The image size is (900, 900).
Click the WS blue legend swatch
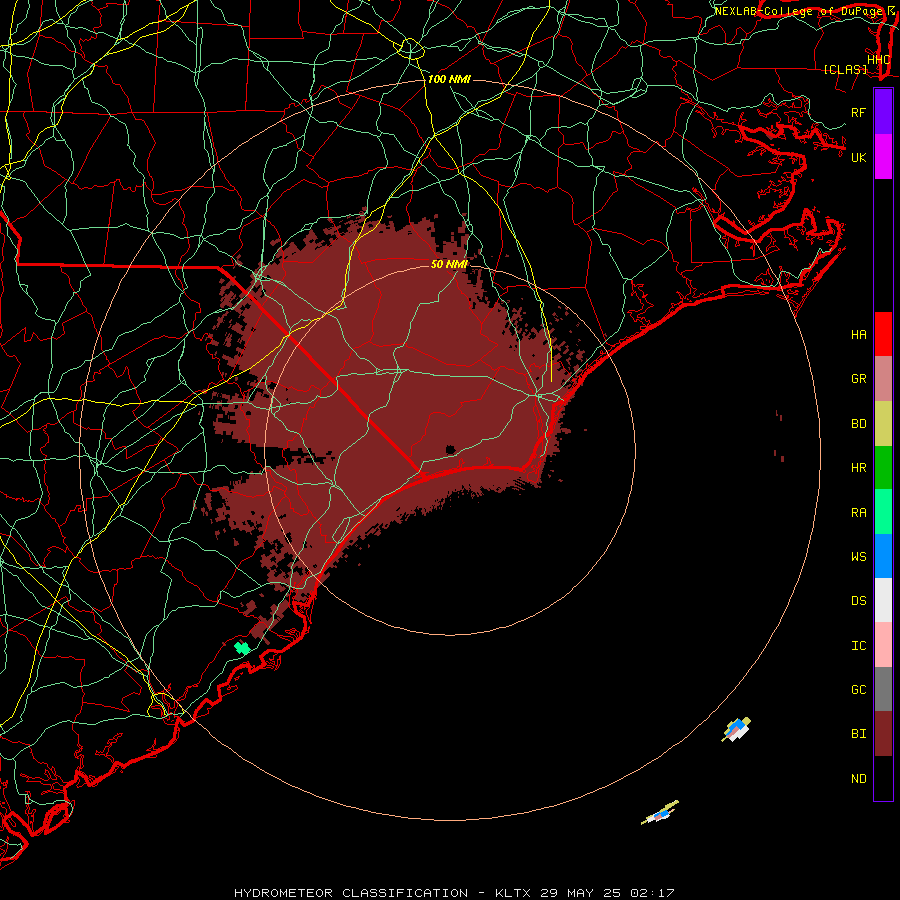[883, 556]
